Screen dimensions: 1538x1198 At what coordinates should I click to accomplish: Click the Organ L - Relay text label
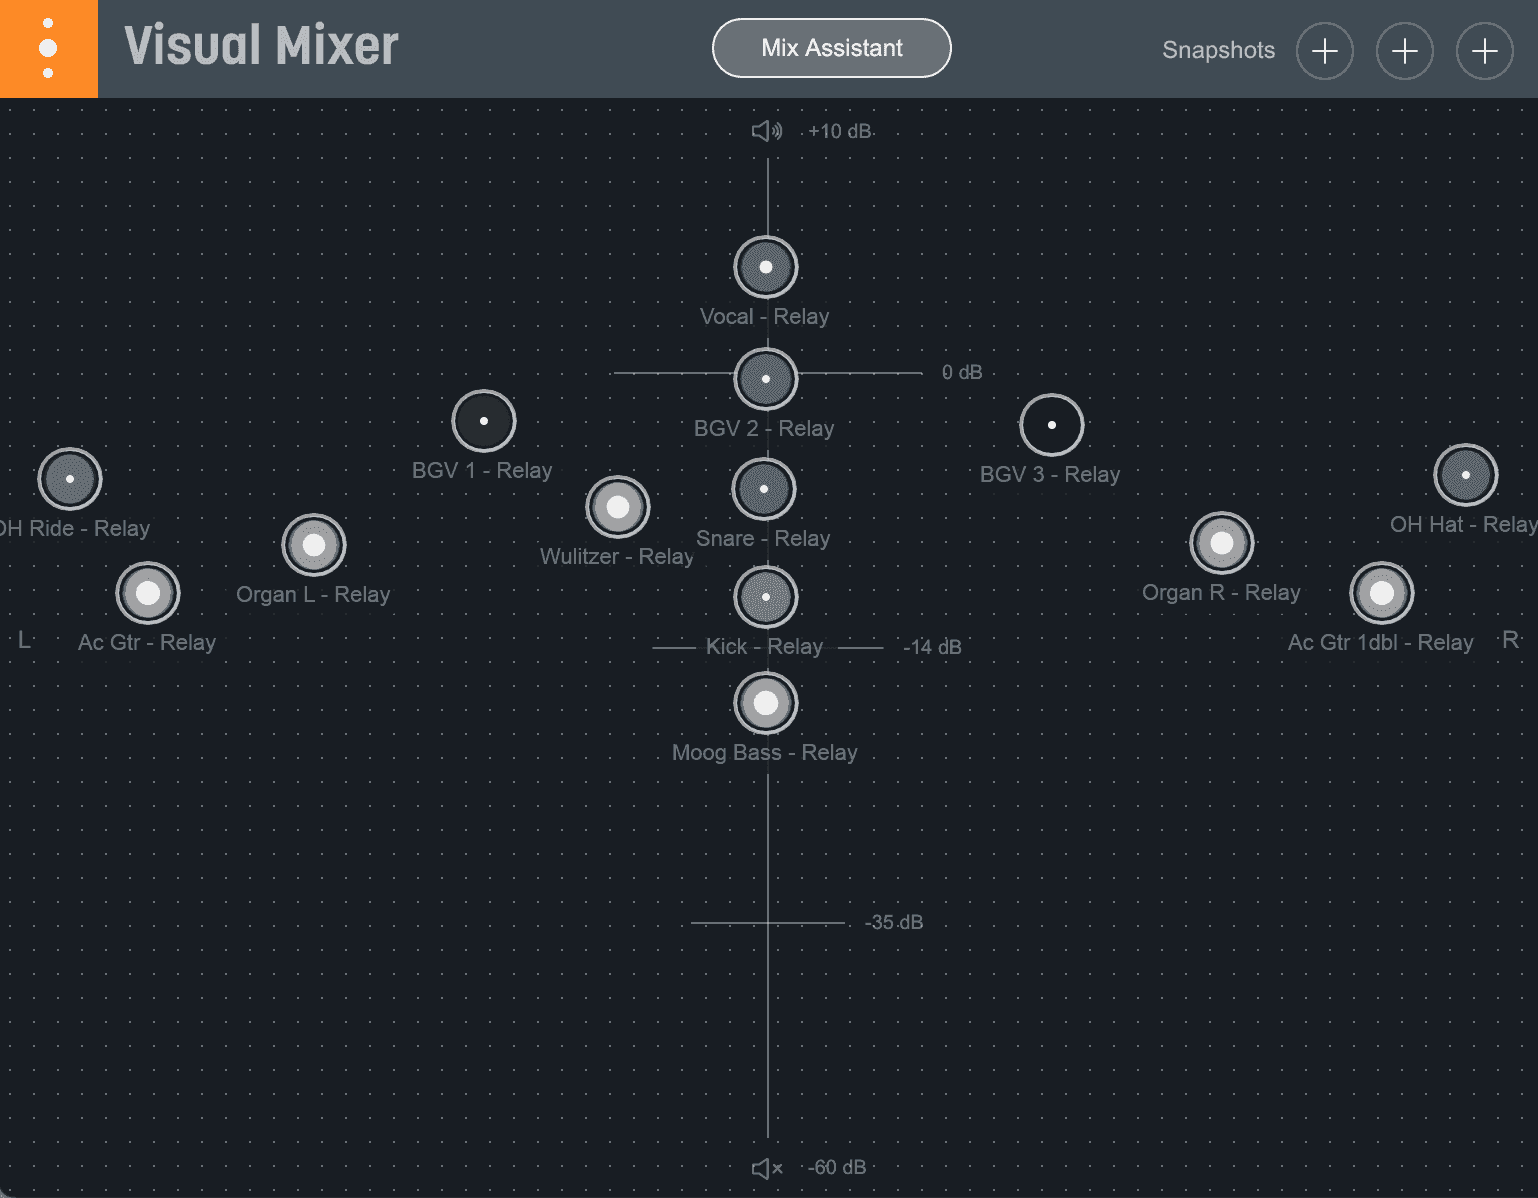(312, 594)
